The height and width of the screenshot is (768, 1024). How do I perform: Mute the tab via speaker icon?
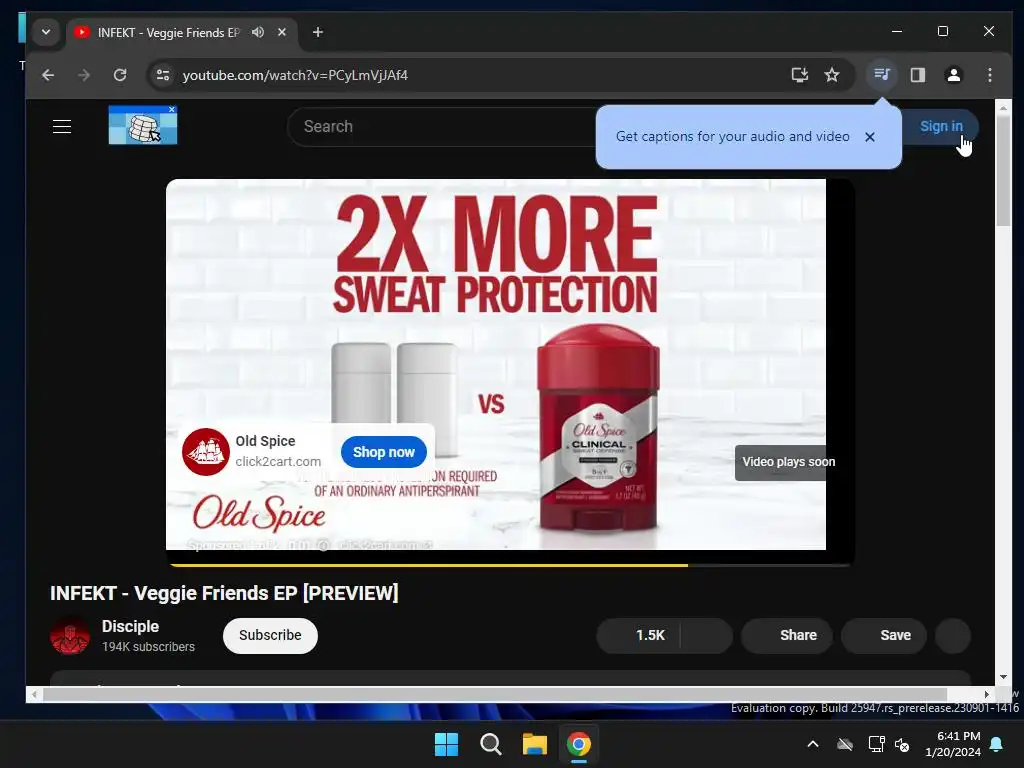pos(258,32)
